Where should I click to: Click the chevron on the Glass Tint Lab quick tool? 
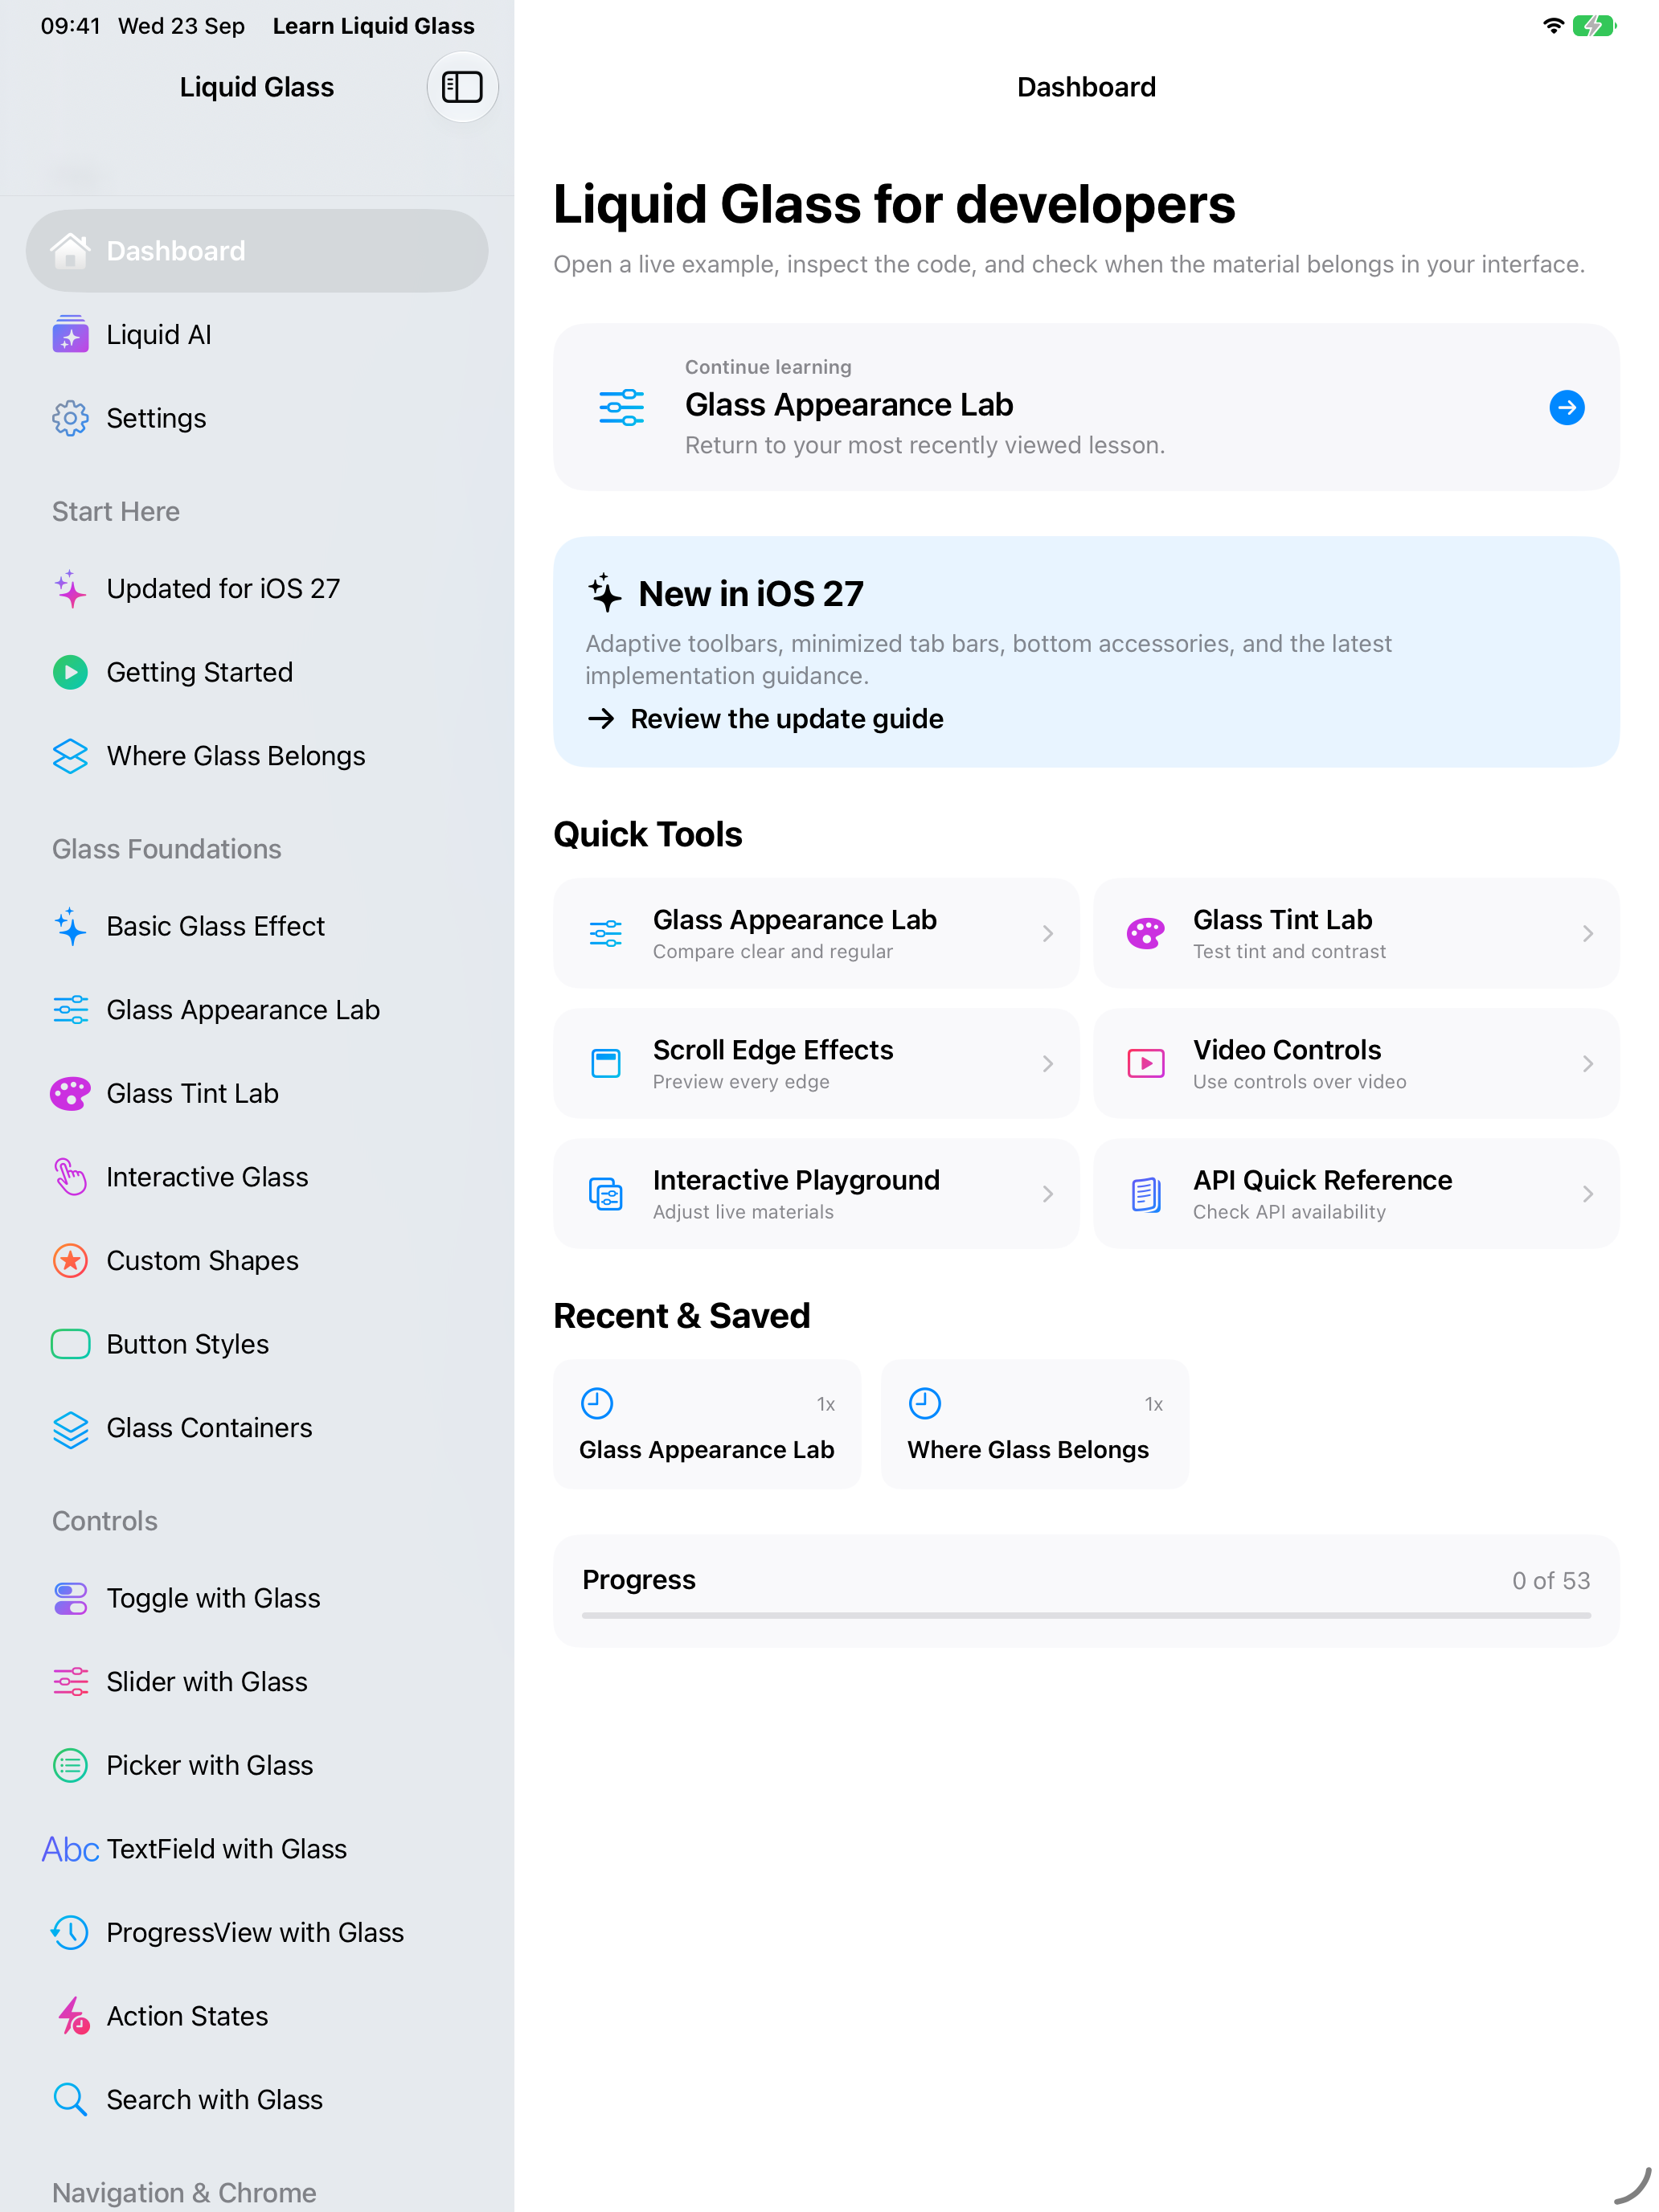pos(1587,933)
